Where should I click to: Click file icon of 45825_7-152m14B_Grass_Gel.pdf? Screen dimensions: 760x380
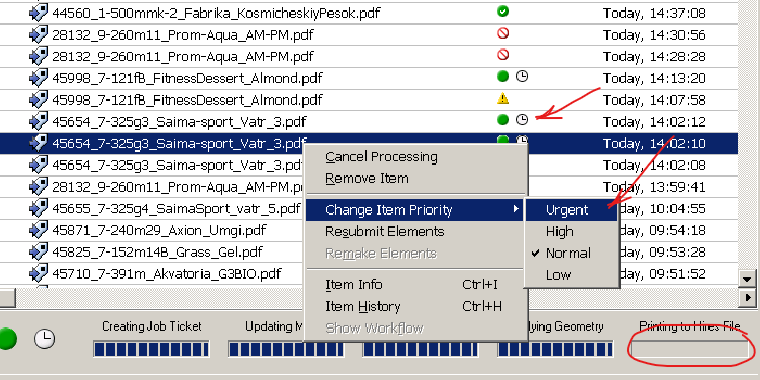(x=38, y=252)
